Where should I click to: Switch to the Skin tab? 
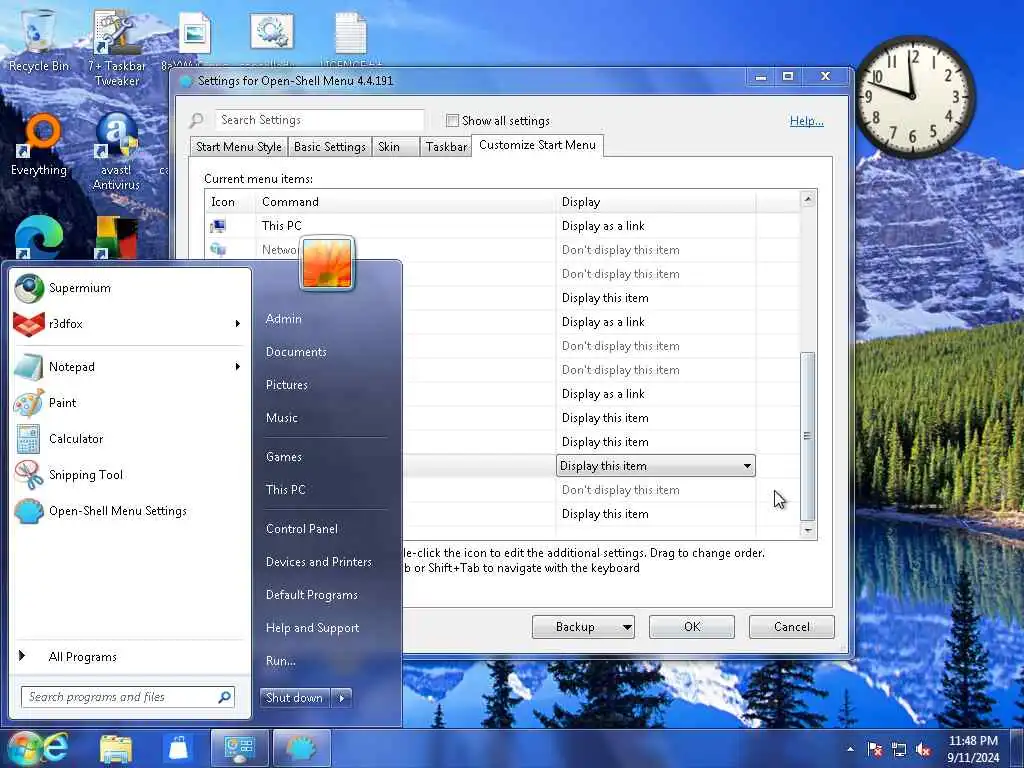coord(395,147)
